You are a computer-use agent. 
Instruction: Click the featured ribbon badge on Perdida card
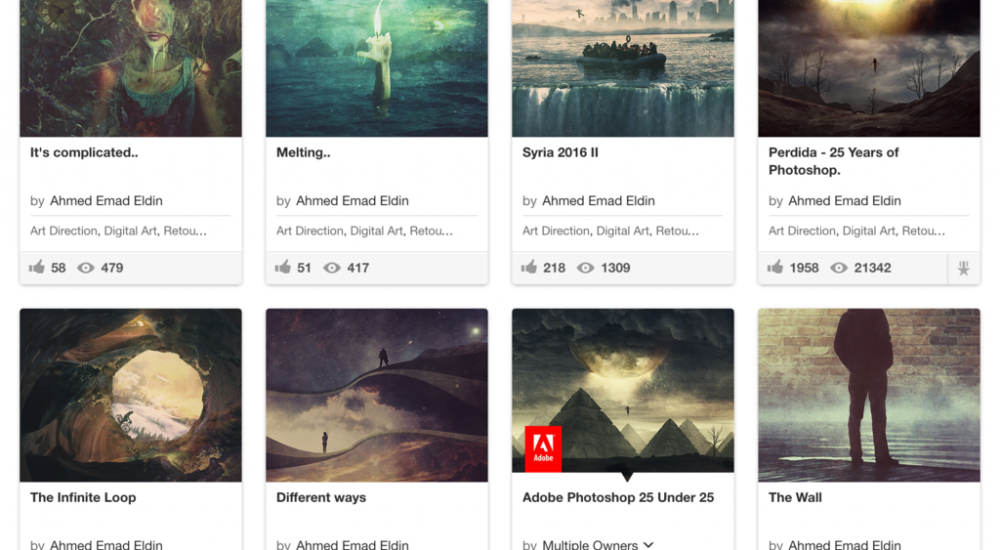[964, 268]
